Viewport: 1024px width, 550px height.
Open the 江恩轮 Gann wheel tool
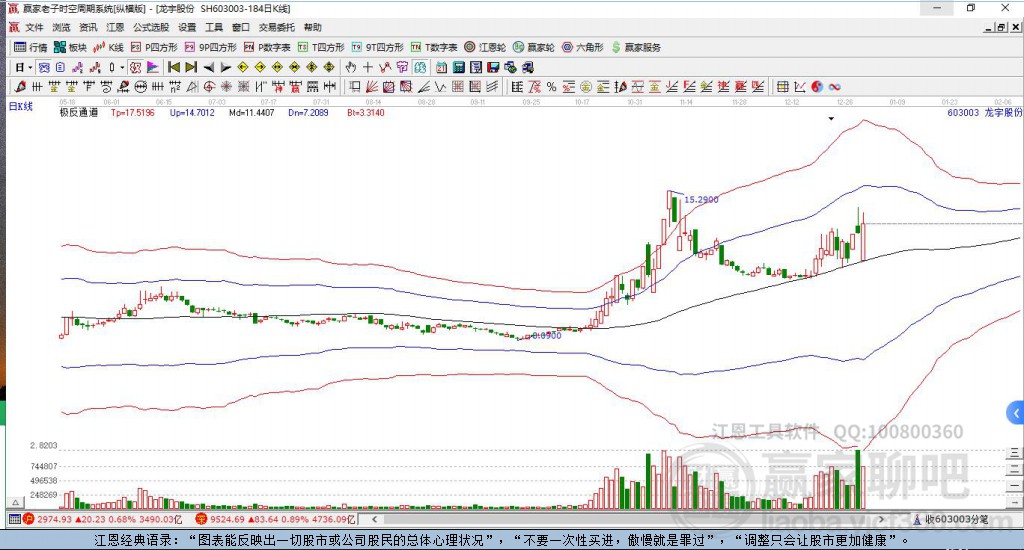pos(485,47)
